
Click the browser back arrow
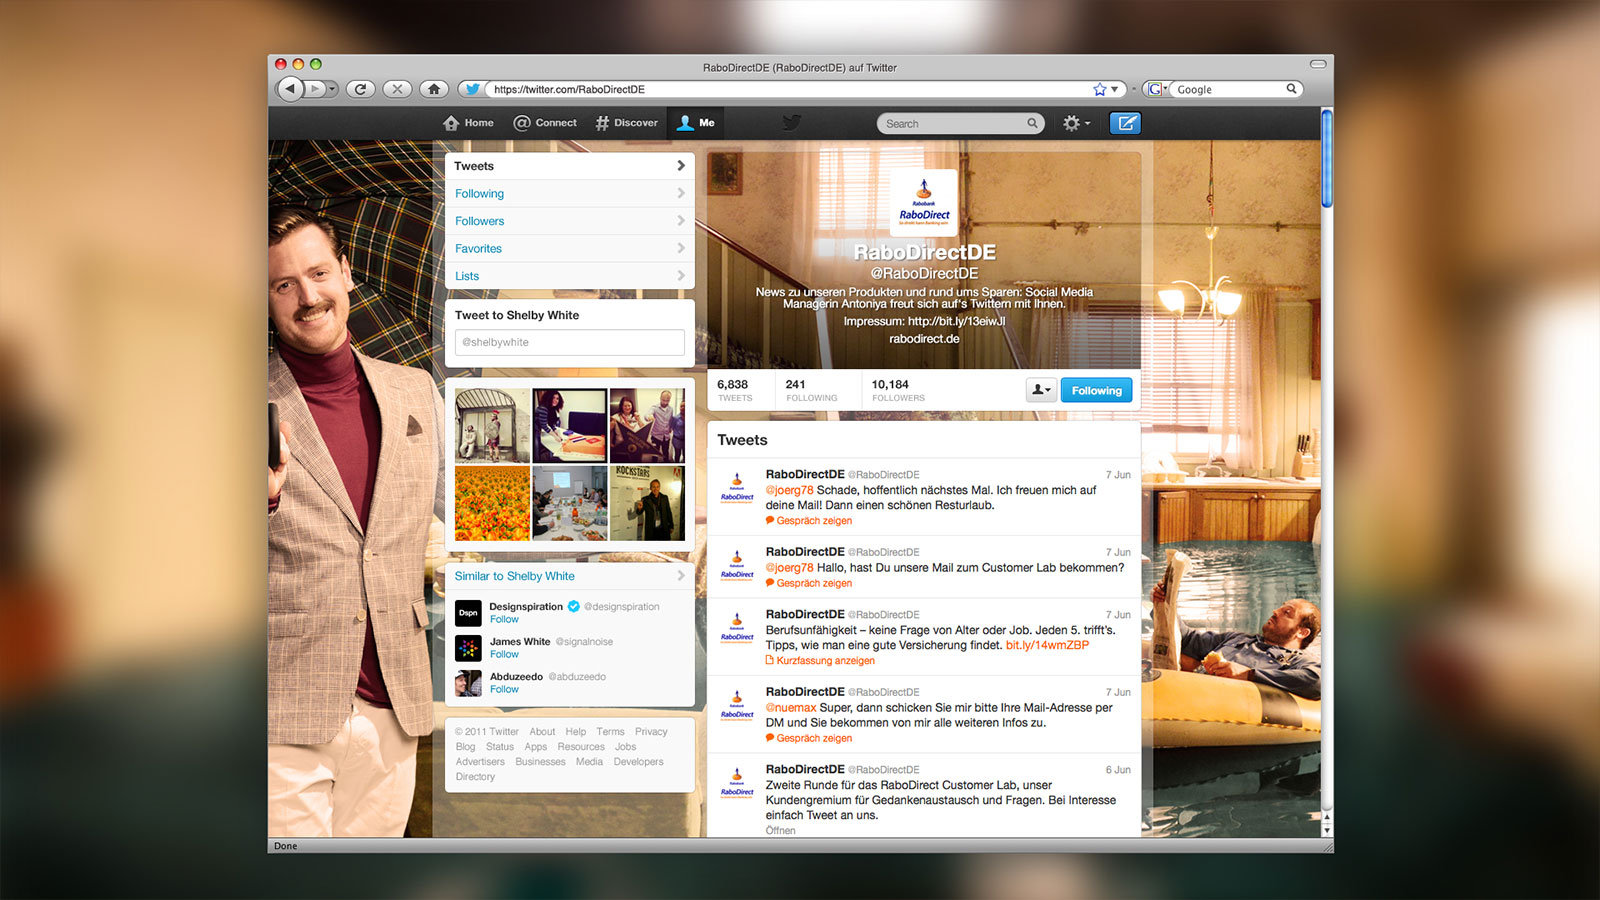click(x=290, y=89)
